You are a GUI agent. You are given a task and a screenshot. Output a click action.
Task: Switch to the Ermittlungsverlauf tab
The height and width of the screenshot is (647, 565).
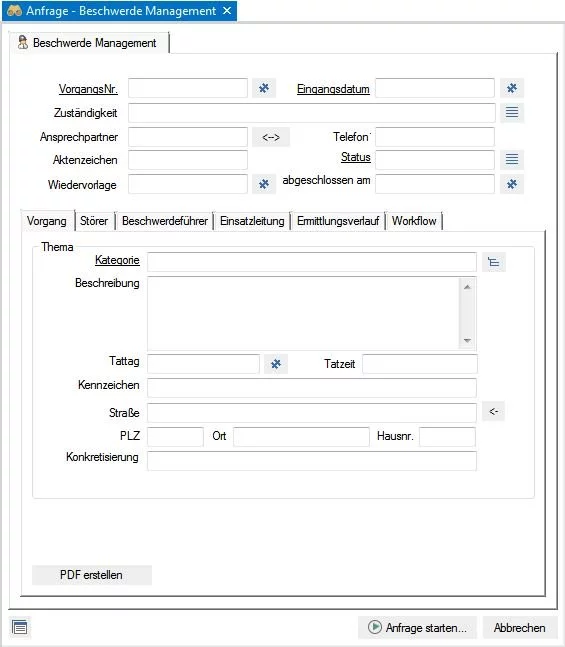click(338, 221)
